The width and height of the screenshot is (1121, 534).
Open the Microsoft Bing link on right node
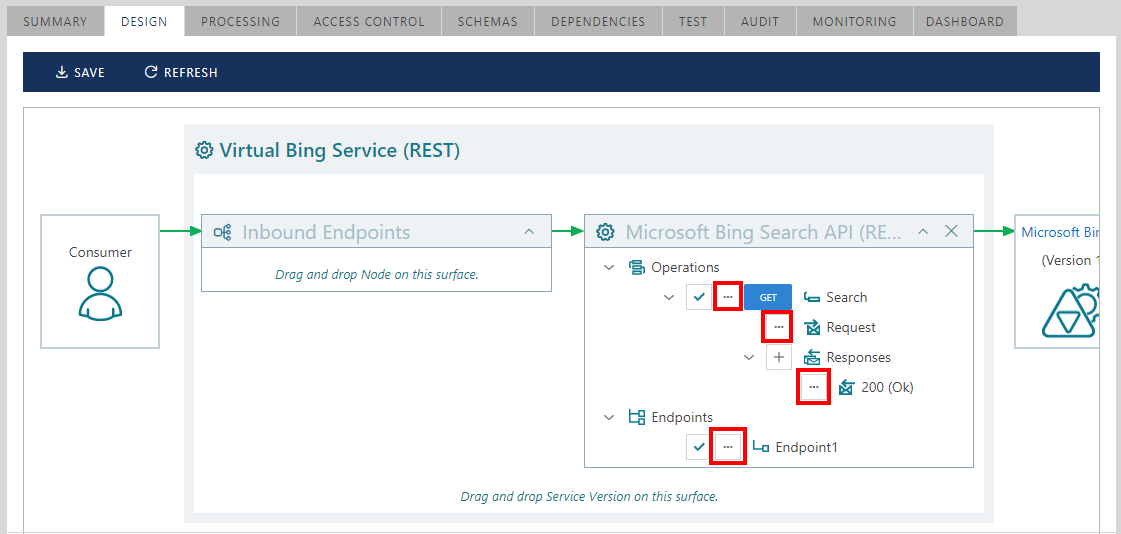click(x=1060, y=232)
